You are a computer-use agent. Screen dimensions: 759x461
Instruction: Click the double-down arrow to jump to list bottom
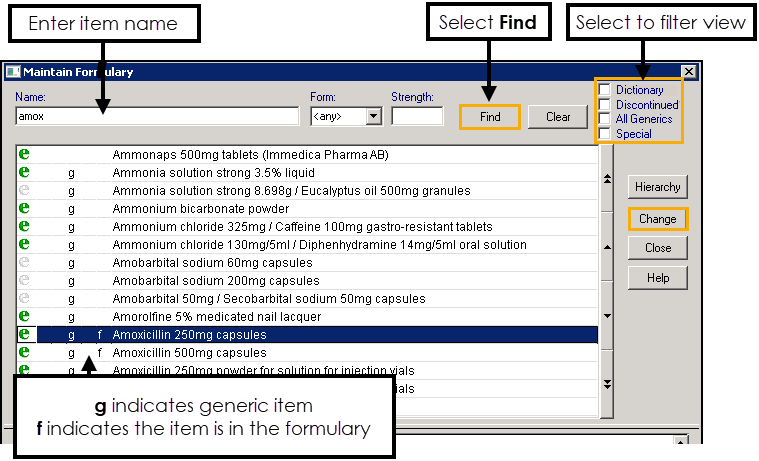605,384
